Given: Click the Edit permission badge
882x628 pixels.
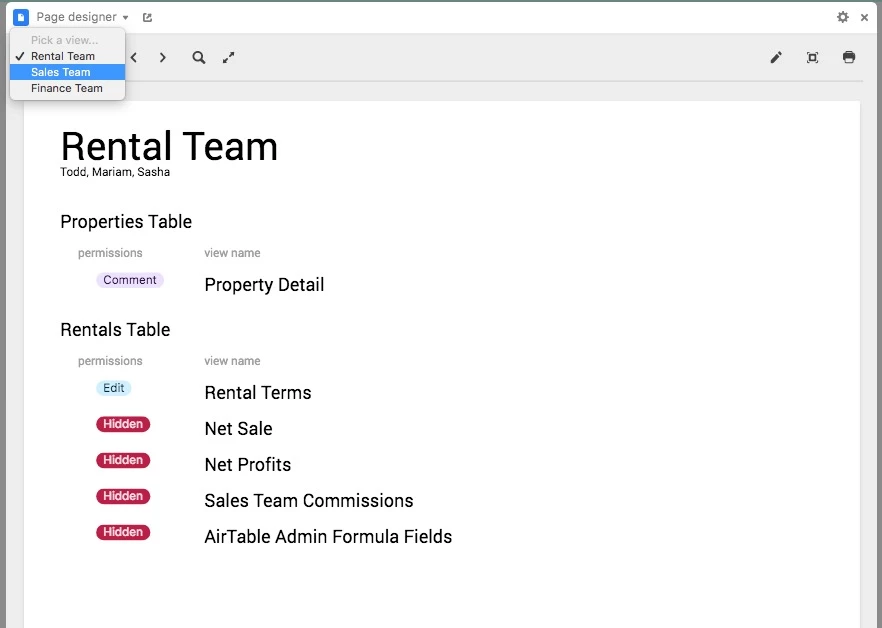Looking at the screenshot, I should (114, 388).
